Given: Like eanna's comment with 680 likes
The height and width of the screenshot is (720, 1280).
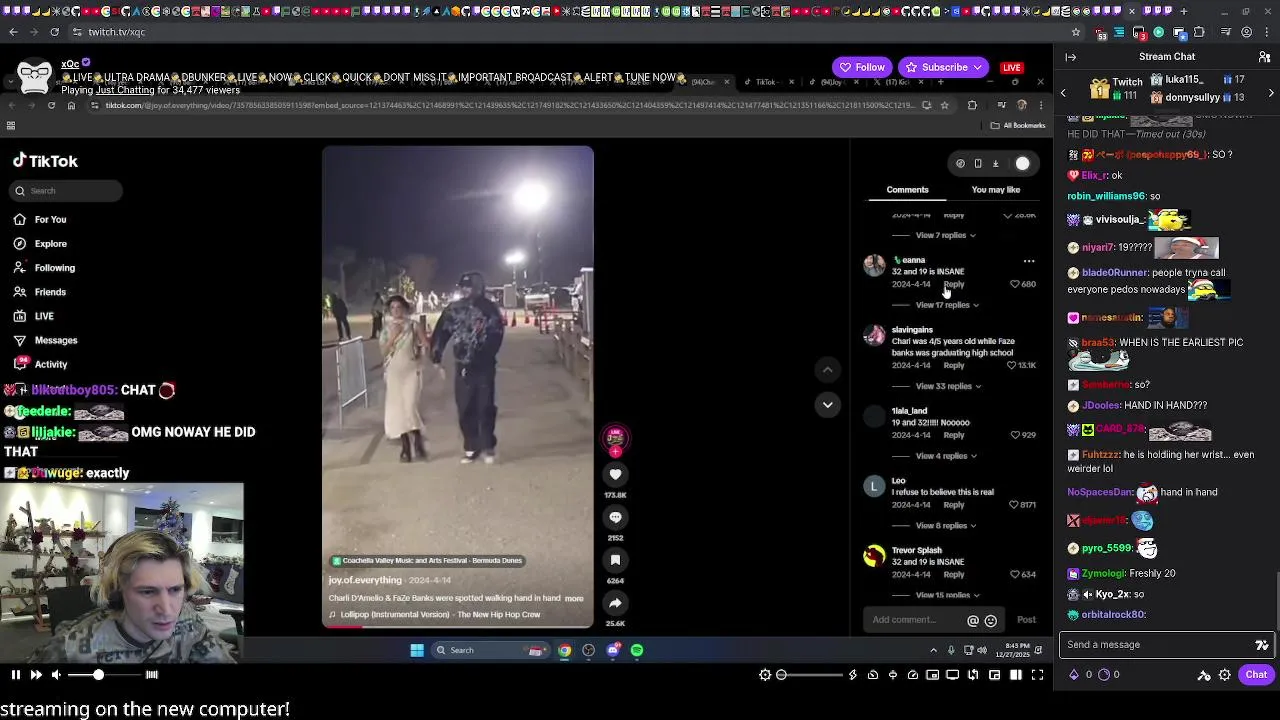Looking at the screenshot, I should (1015, 284).
